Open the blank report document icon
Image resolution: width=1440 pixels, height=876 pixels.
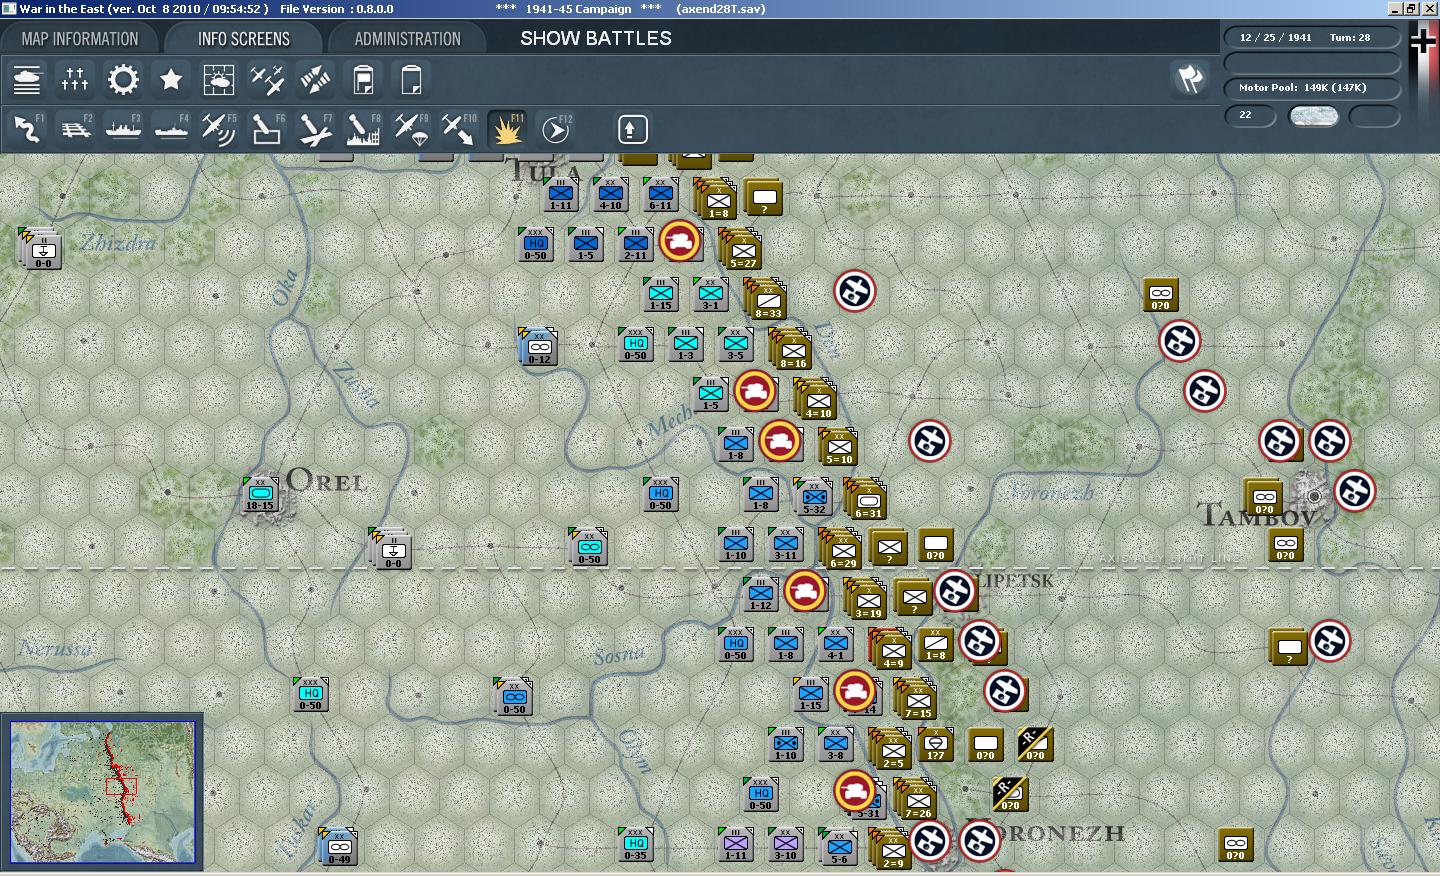pos(411,79)
